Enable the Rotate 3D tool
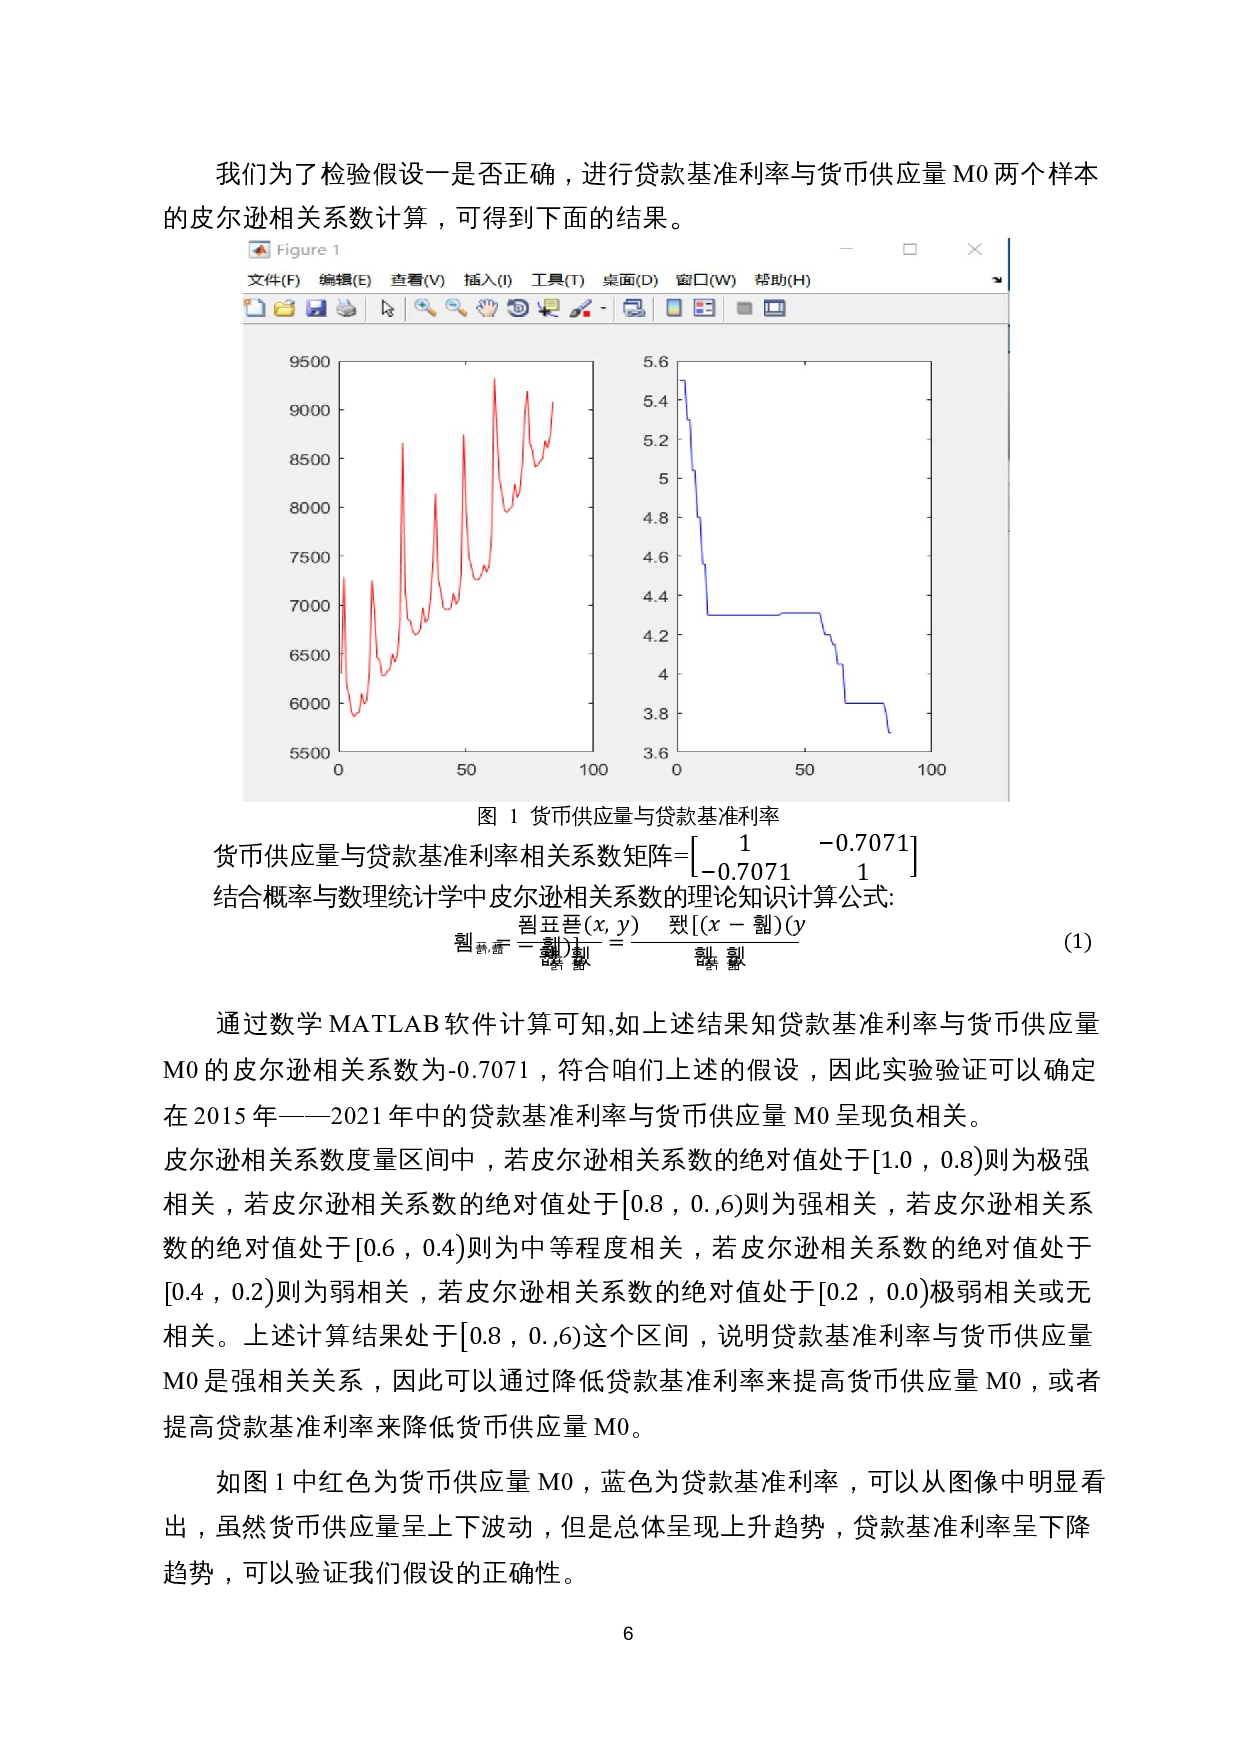 pyautogui.click(x=518, y=308)
